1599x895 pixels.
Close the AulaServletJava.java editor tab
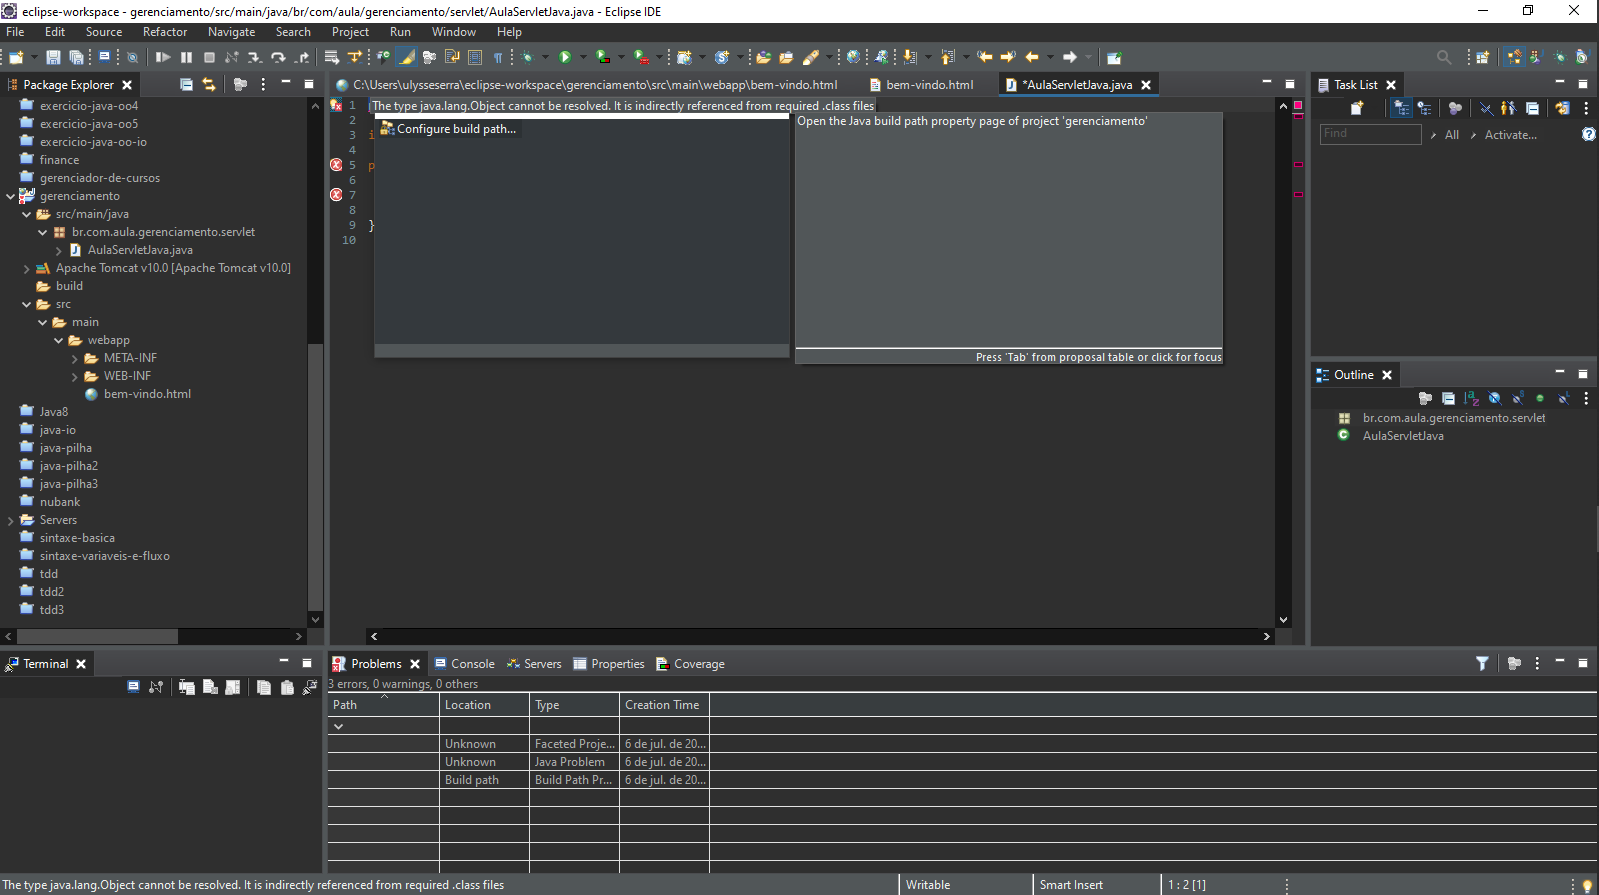tap(1146, 85)
